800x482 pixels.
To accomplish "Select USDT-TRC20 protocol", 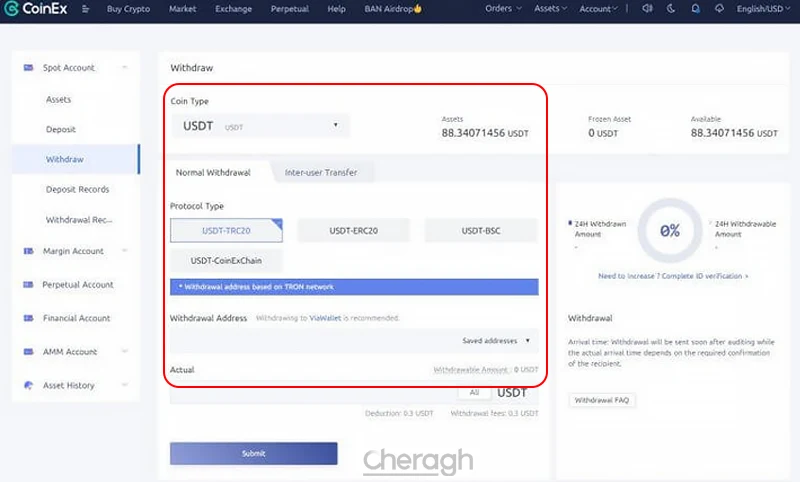I will coord(226,231).
